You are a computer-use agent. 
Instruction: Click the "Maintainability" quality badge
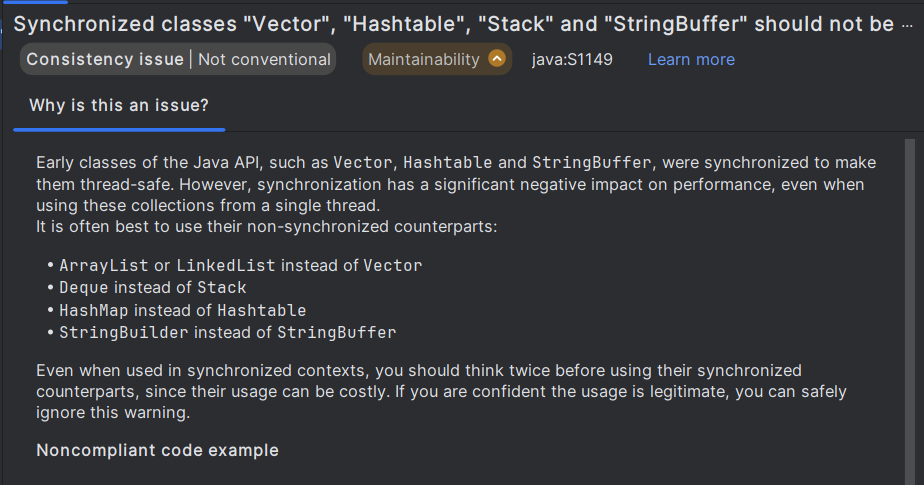click(424, 60)
